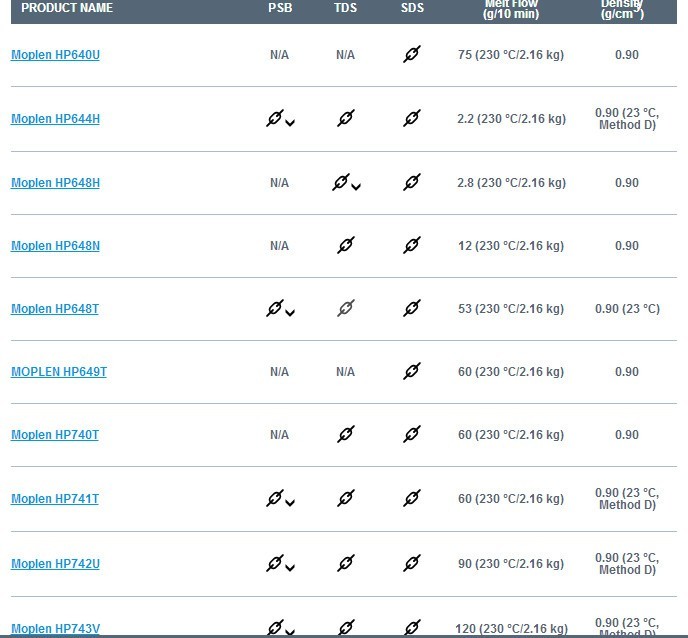
Task: Open the SDS link icon for Moplen HP640U
Action: click(x=412, y=54)
